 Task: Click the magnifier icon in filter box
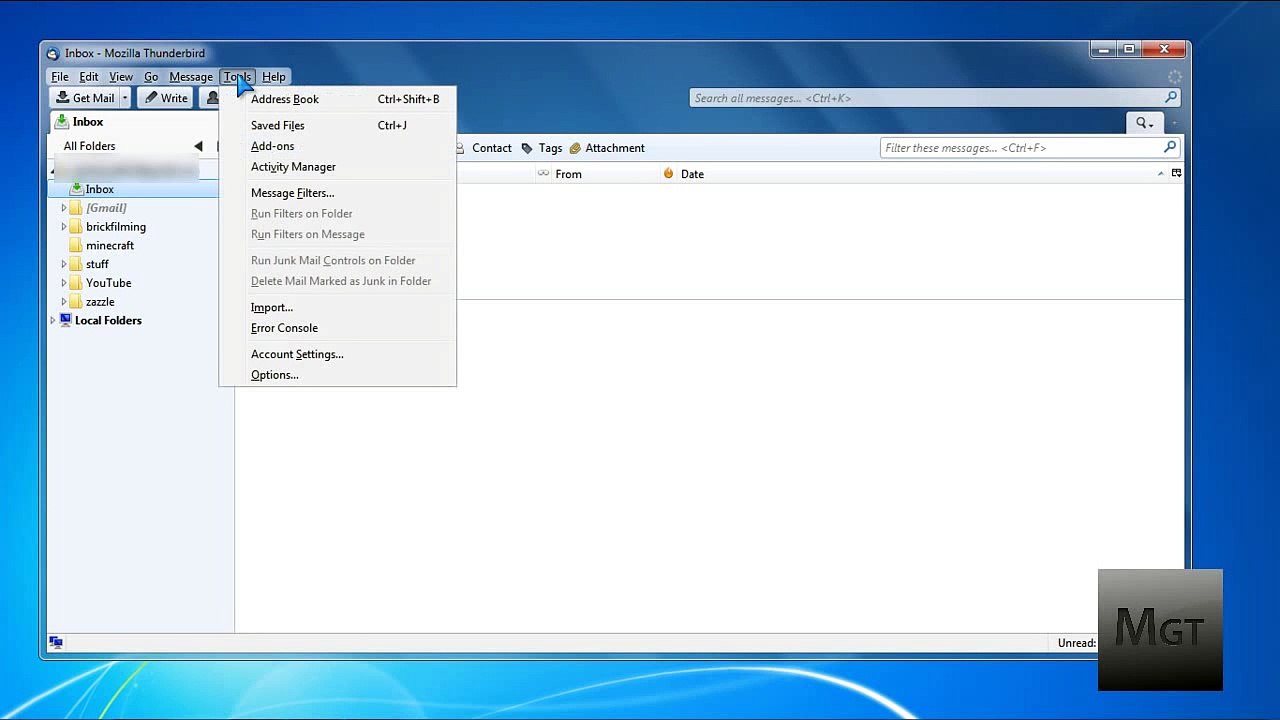[x=1170, y=148]
